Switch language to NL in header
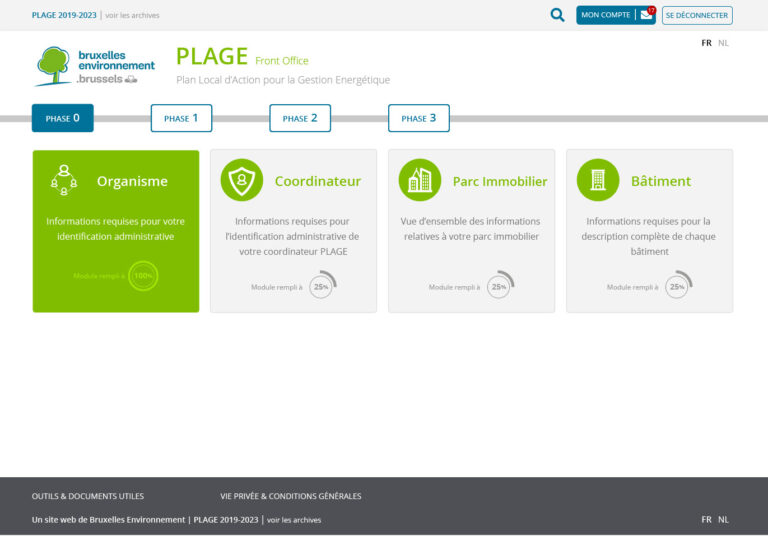 723,43
